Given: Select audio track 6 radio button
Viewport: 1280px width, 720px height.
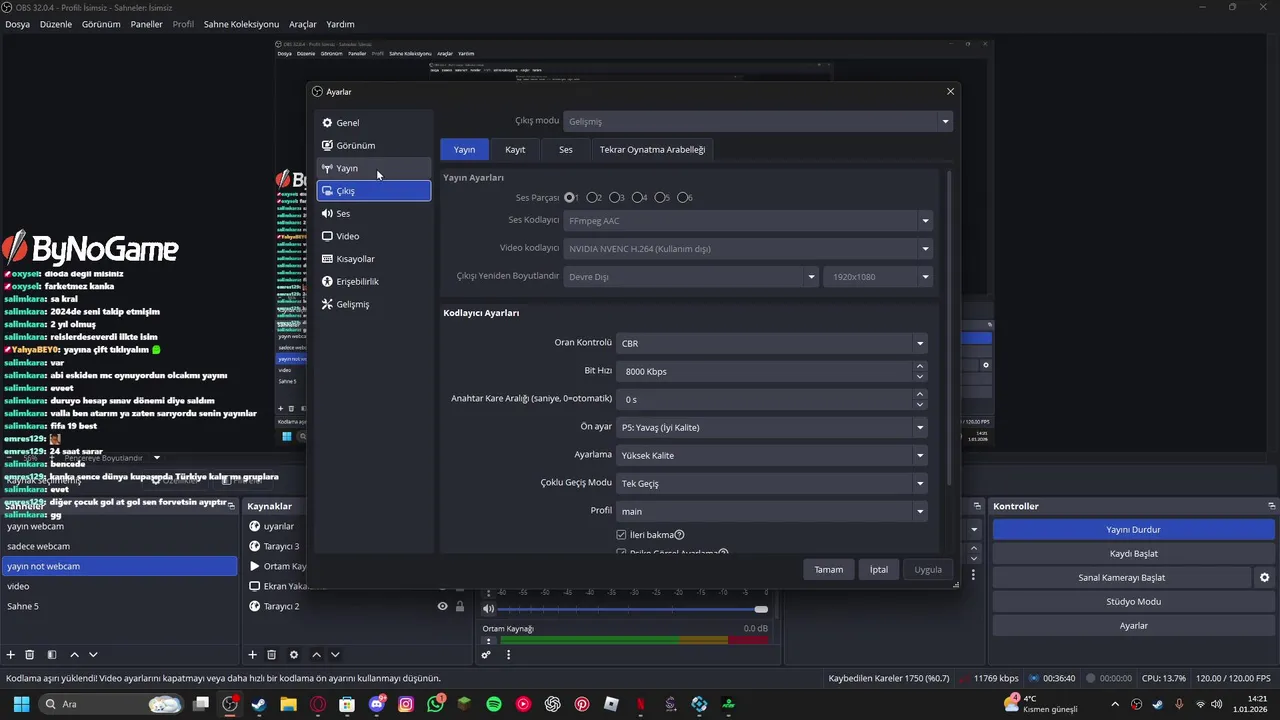Looking at the screenshot, I should pos(684,198).
